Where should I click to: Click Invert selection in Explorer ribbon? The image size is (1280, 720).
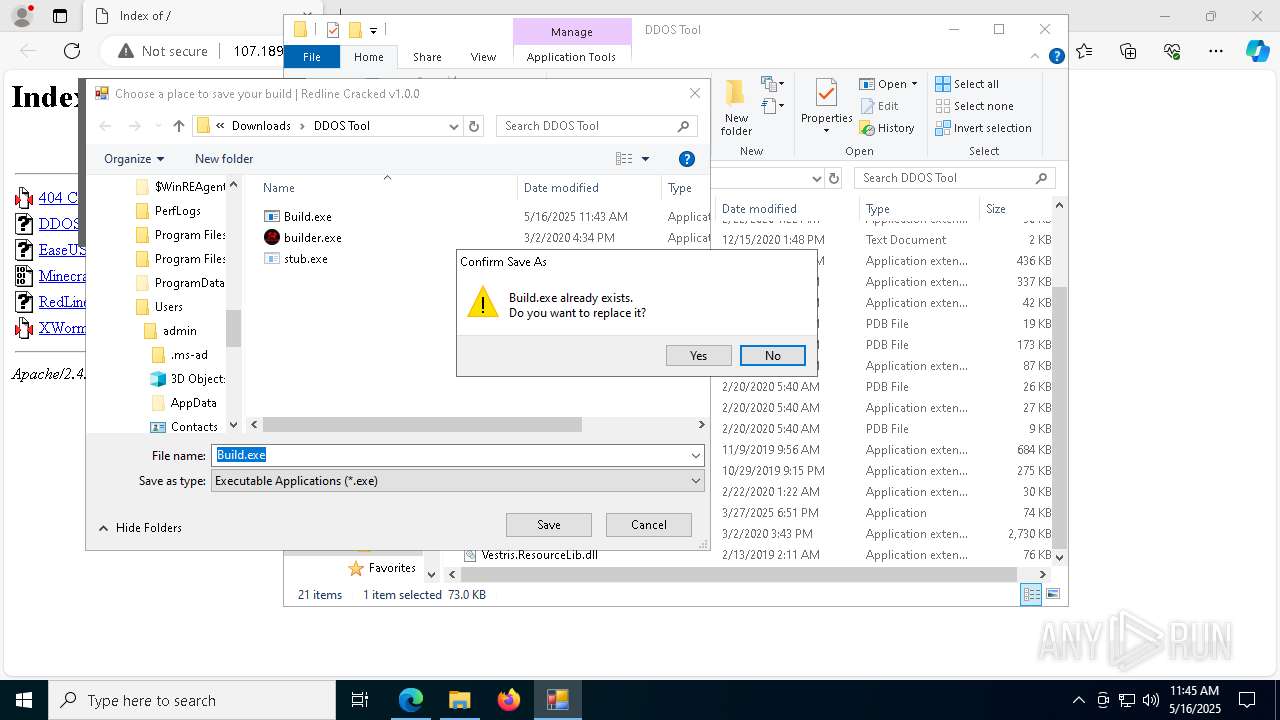(x=983, y=128)
